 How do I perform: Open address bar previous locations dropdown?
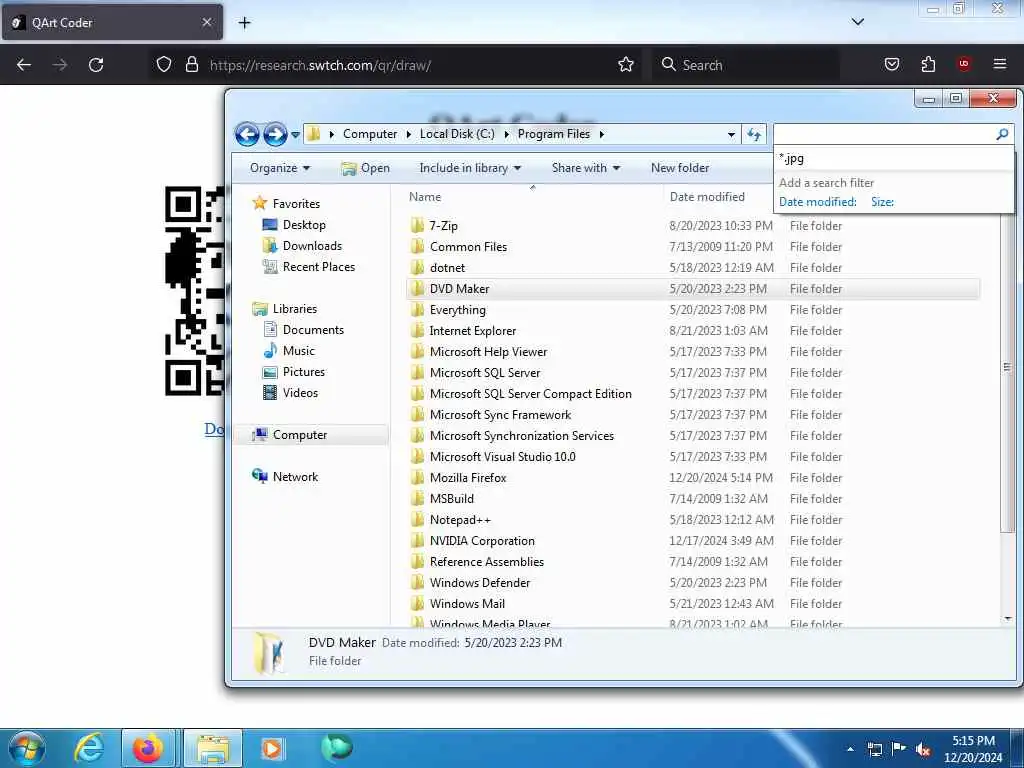point(731,135)
